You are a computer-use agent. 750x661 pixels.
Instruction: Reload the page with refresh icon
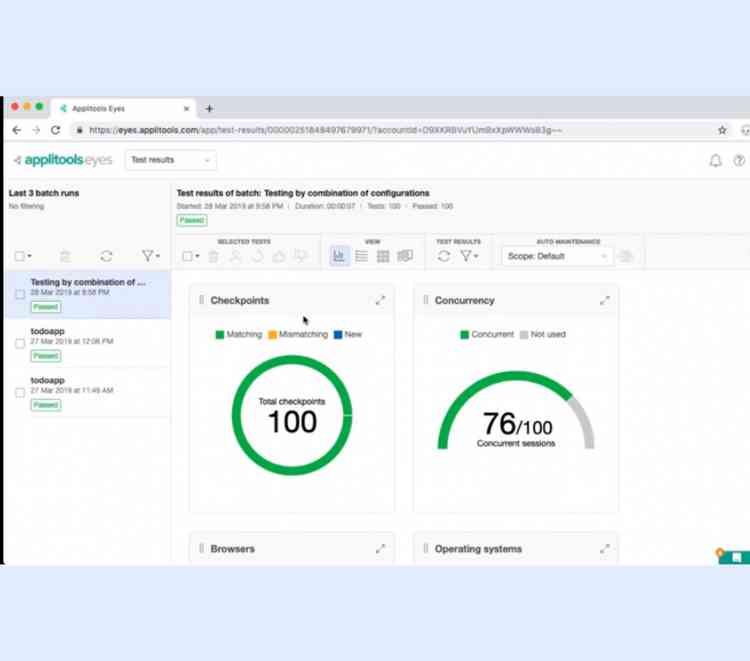click(55, 130)
